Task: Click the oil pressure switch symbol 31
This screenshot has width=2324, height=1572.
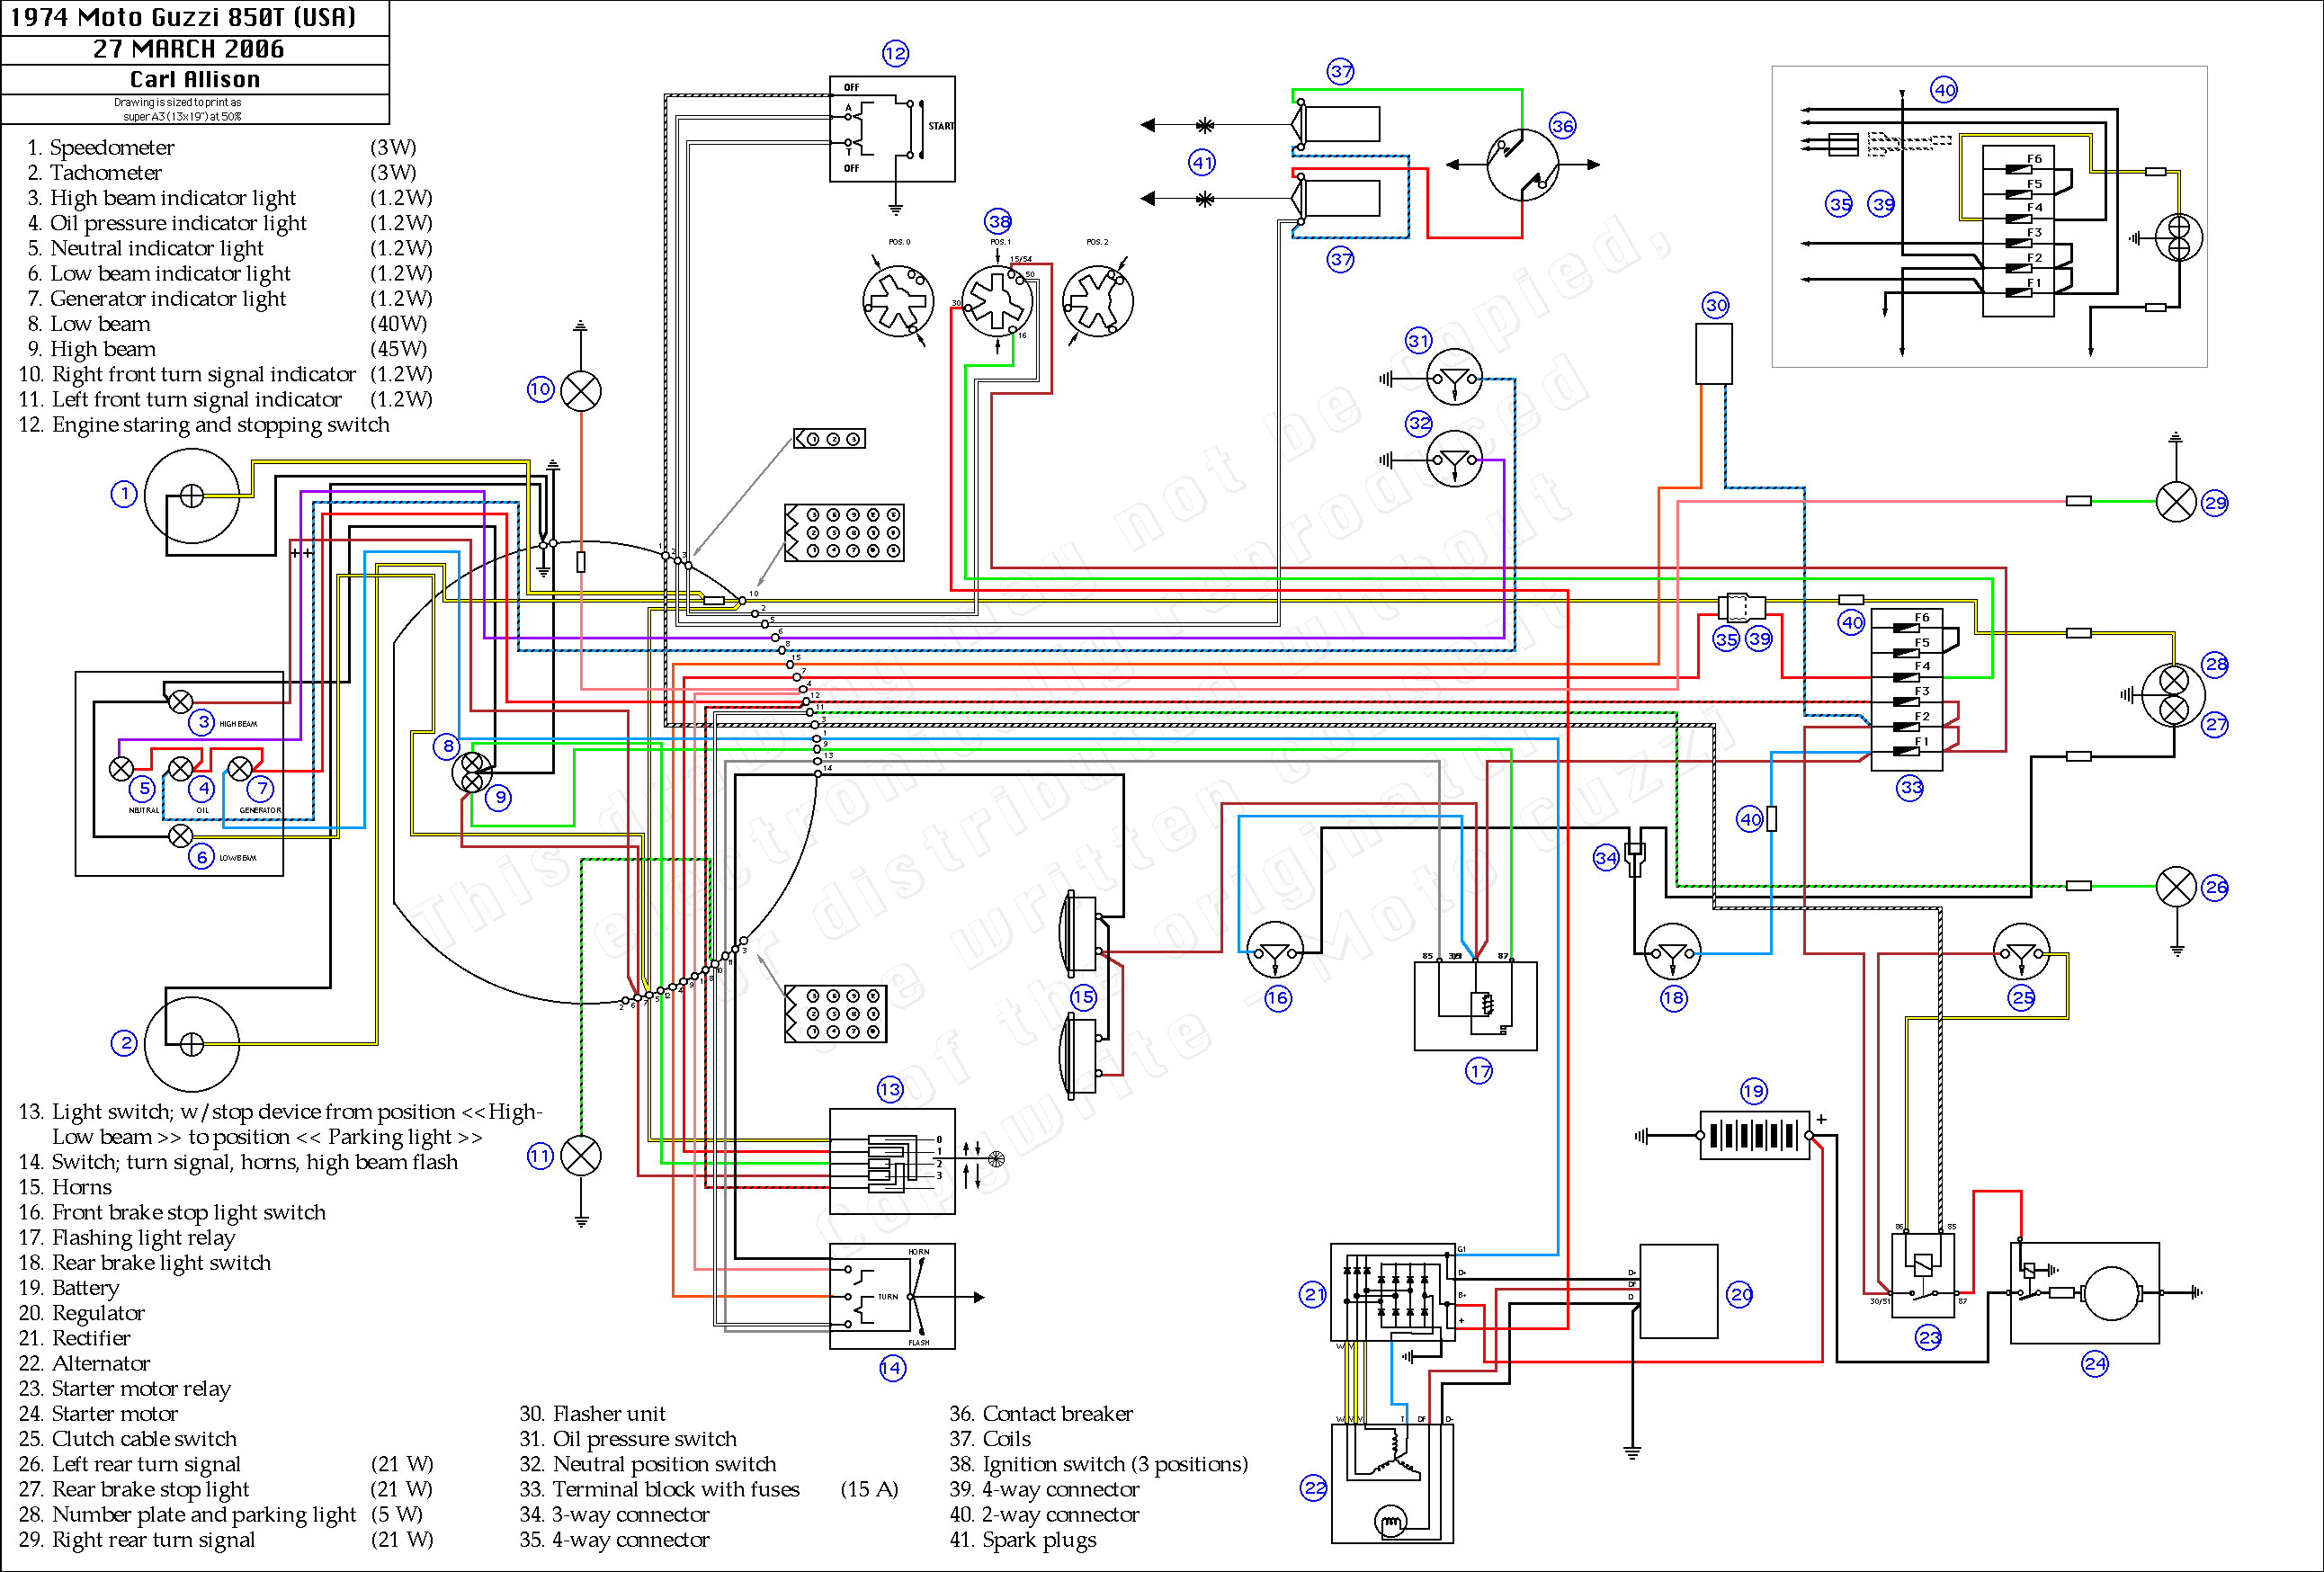Action: coord(1454,377)
